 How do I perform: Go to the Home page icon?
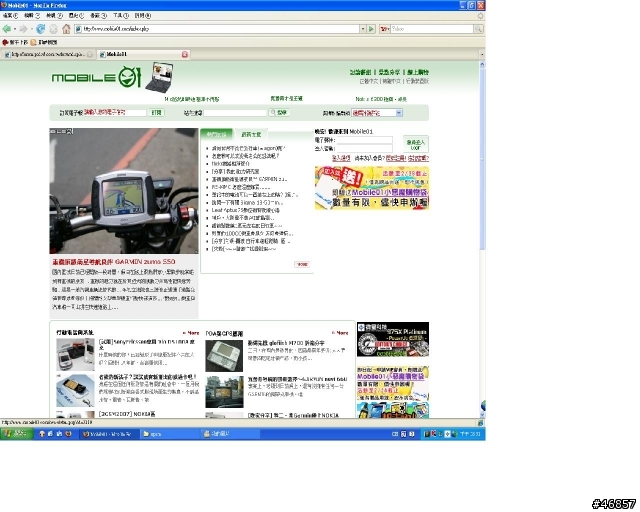[66, 29]
